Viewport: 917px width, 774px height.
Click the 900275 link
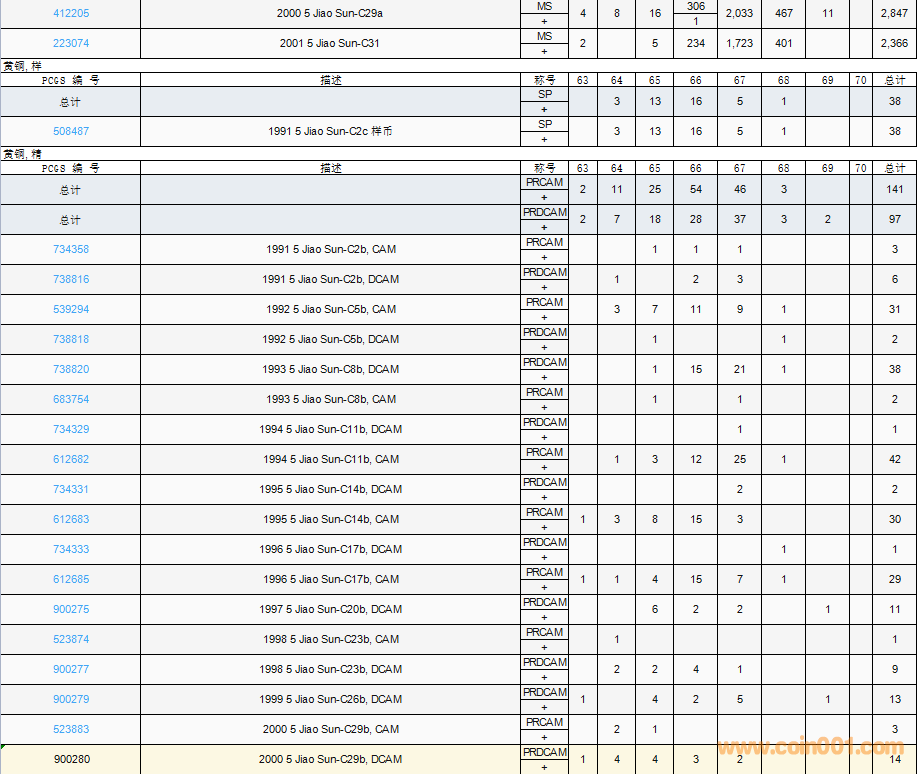coord(70,609)
